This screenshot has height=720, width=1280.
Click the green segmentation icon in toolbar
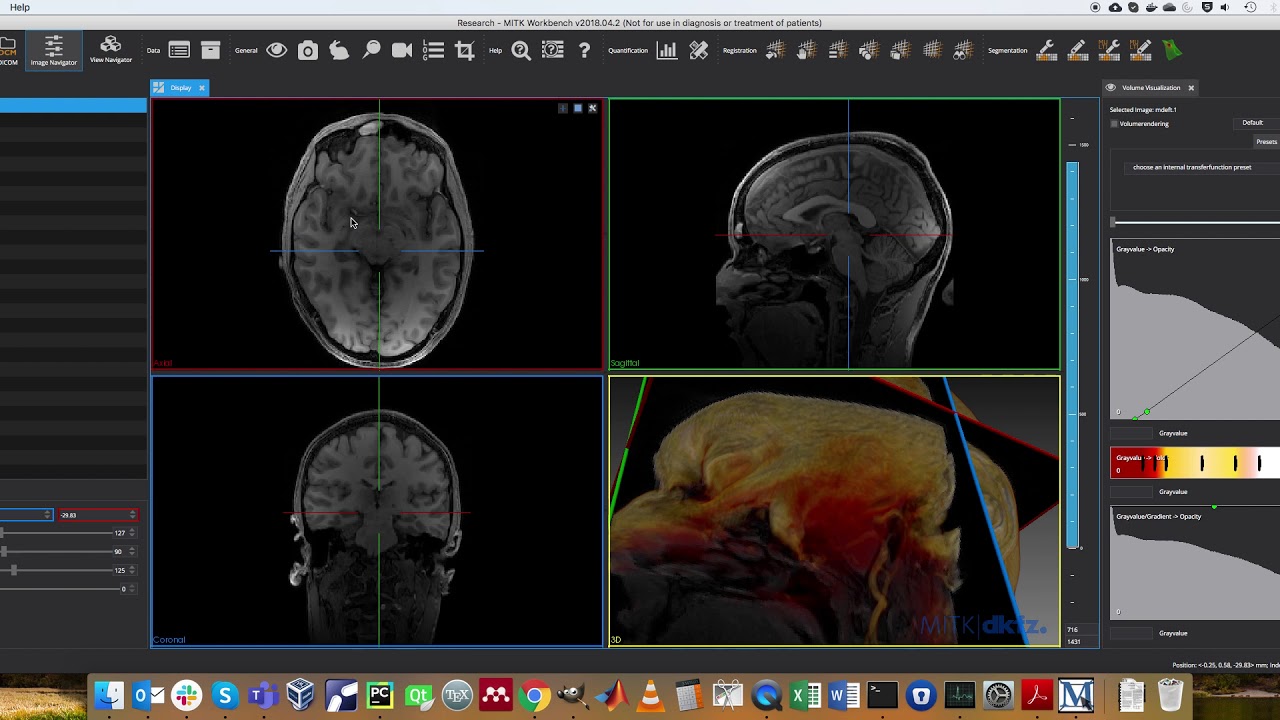(1172, 50)
